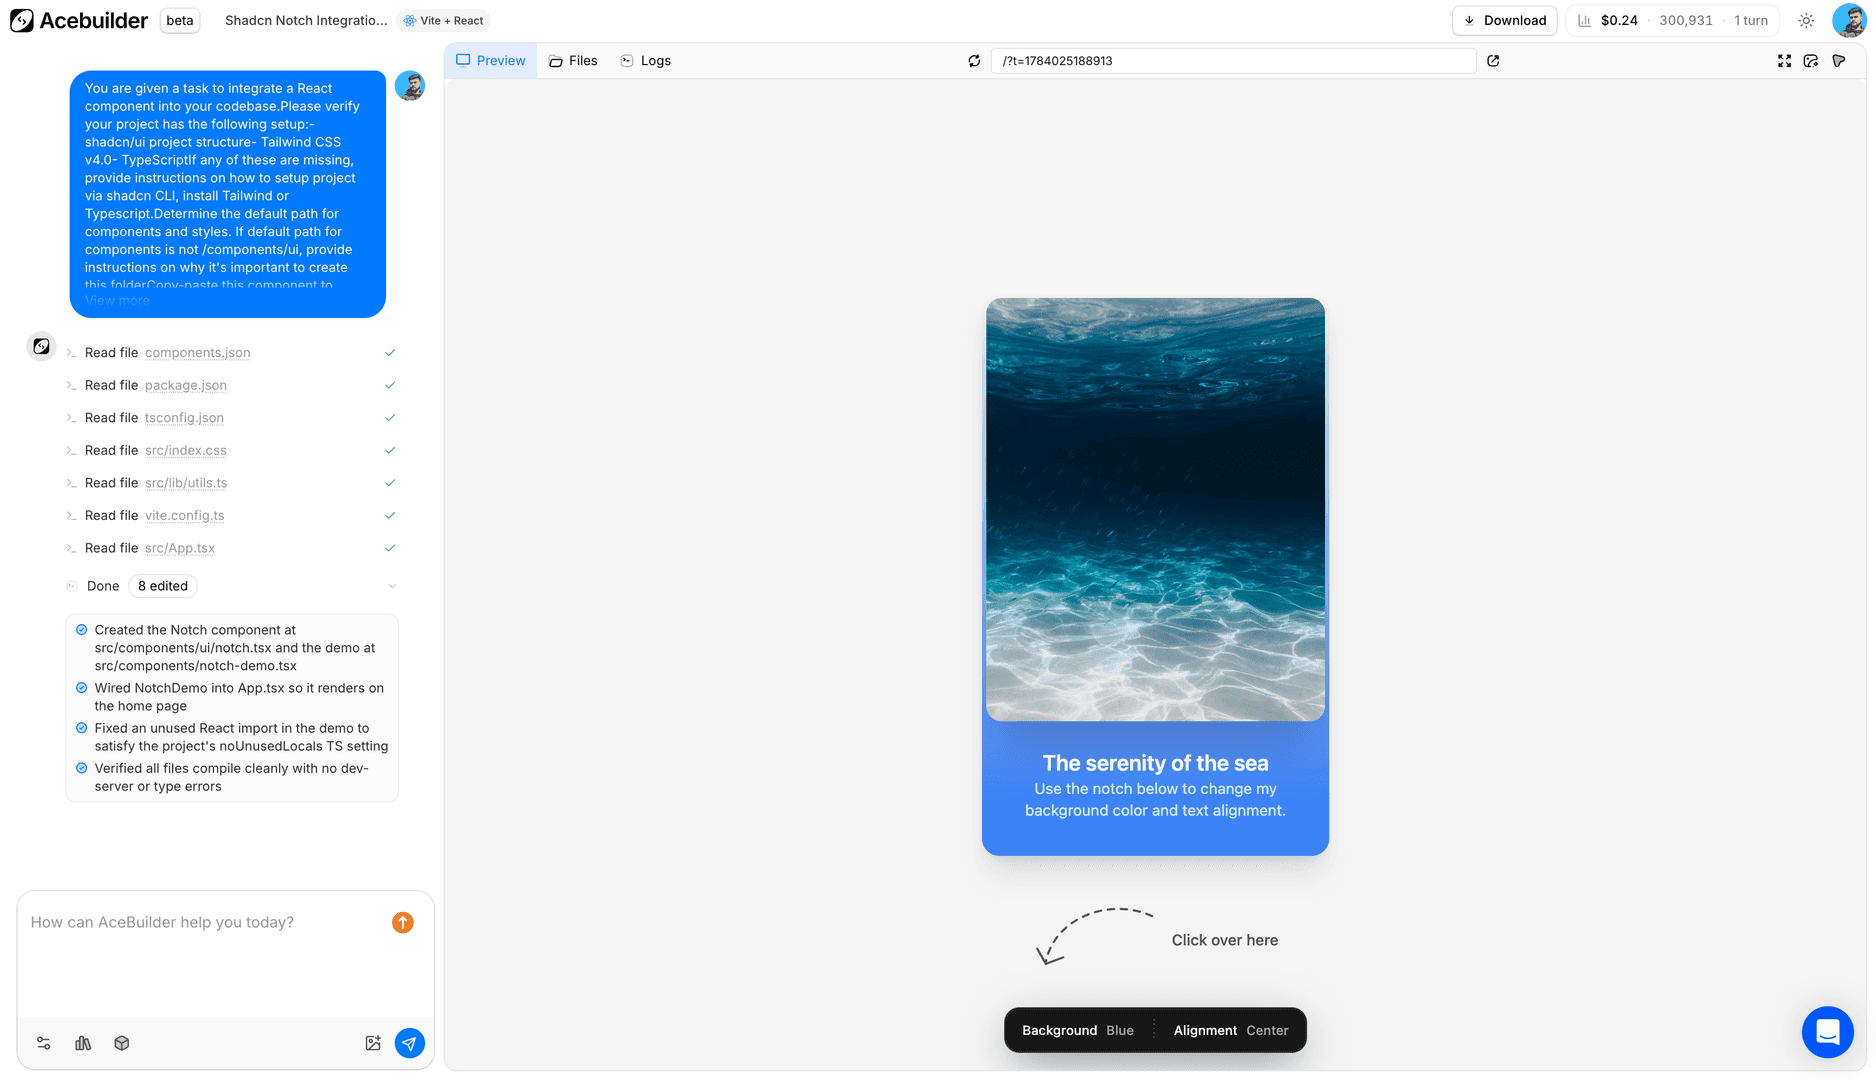Click the checkmark on the src/App.tsx row
The width and height of the screenshot is (1876, 1080).
390,548
